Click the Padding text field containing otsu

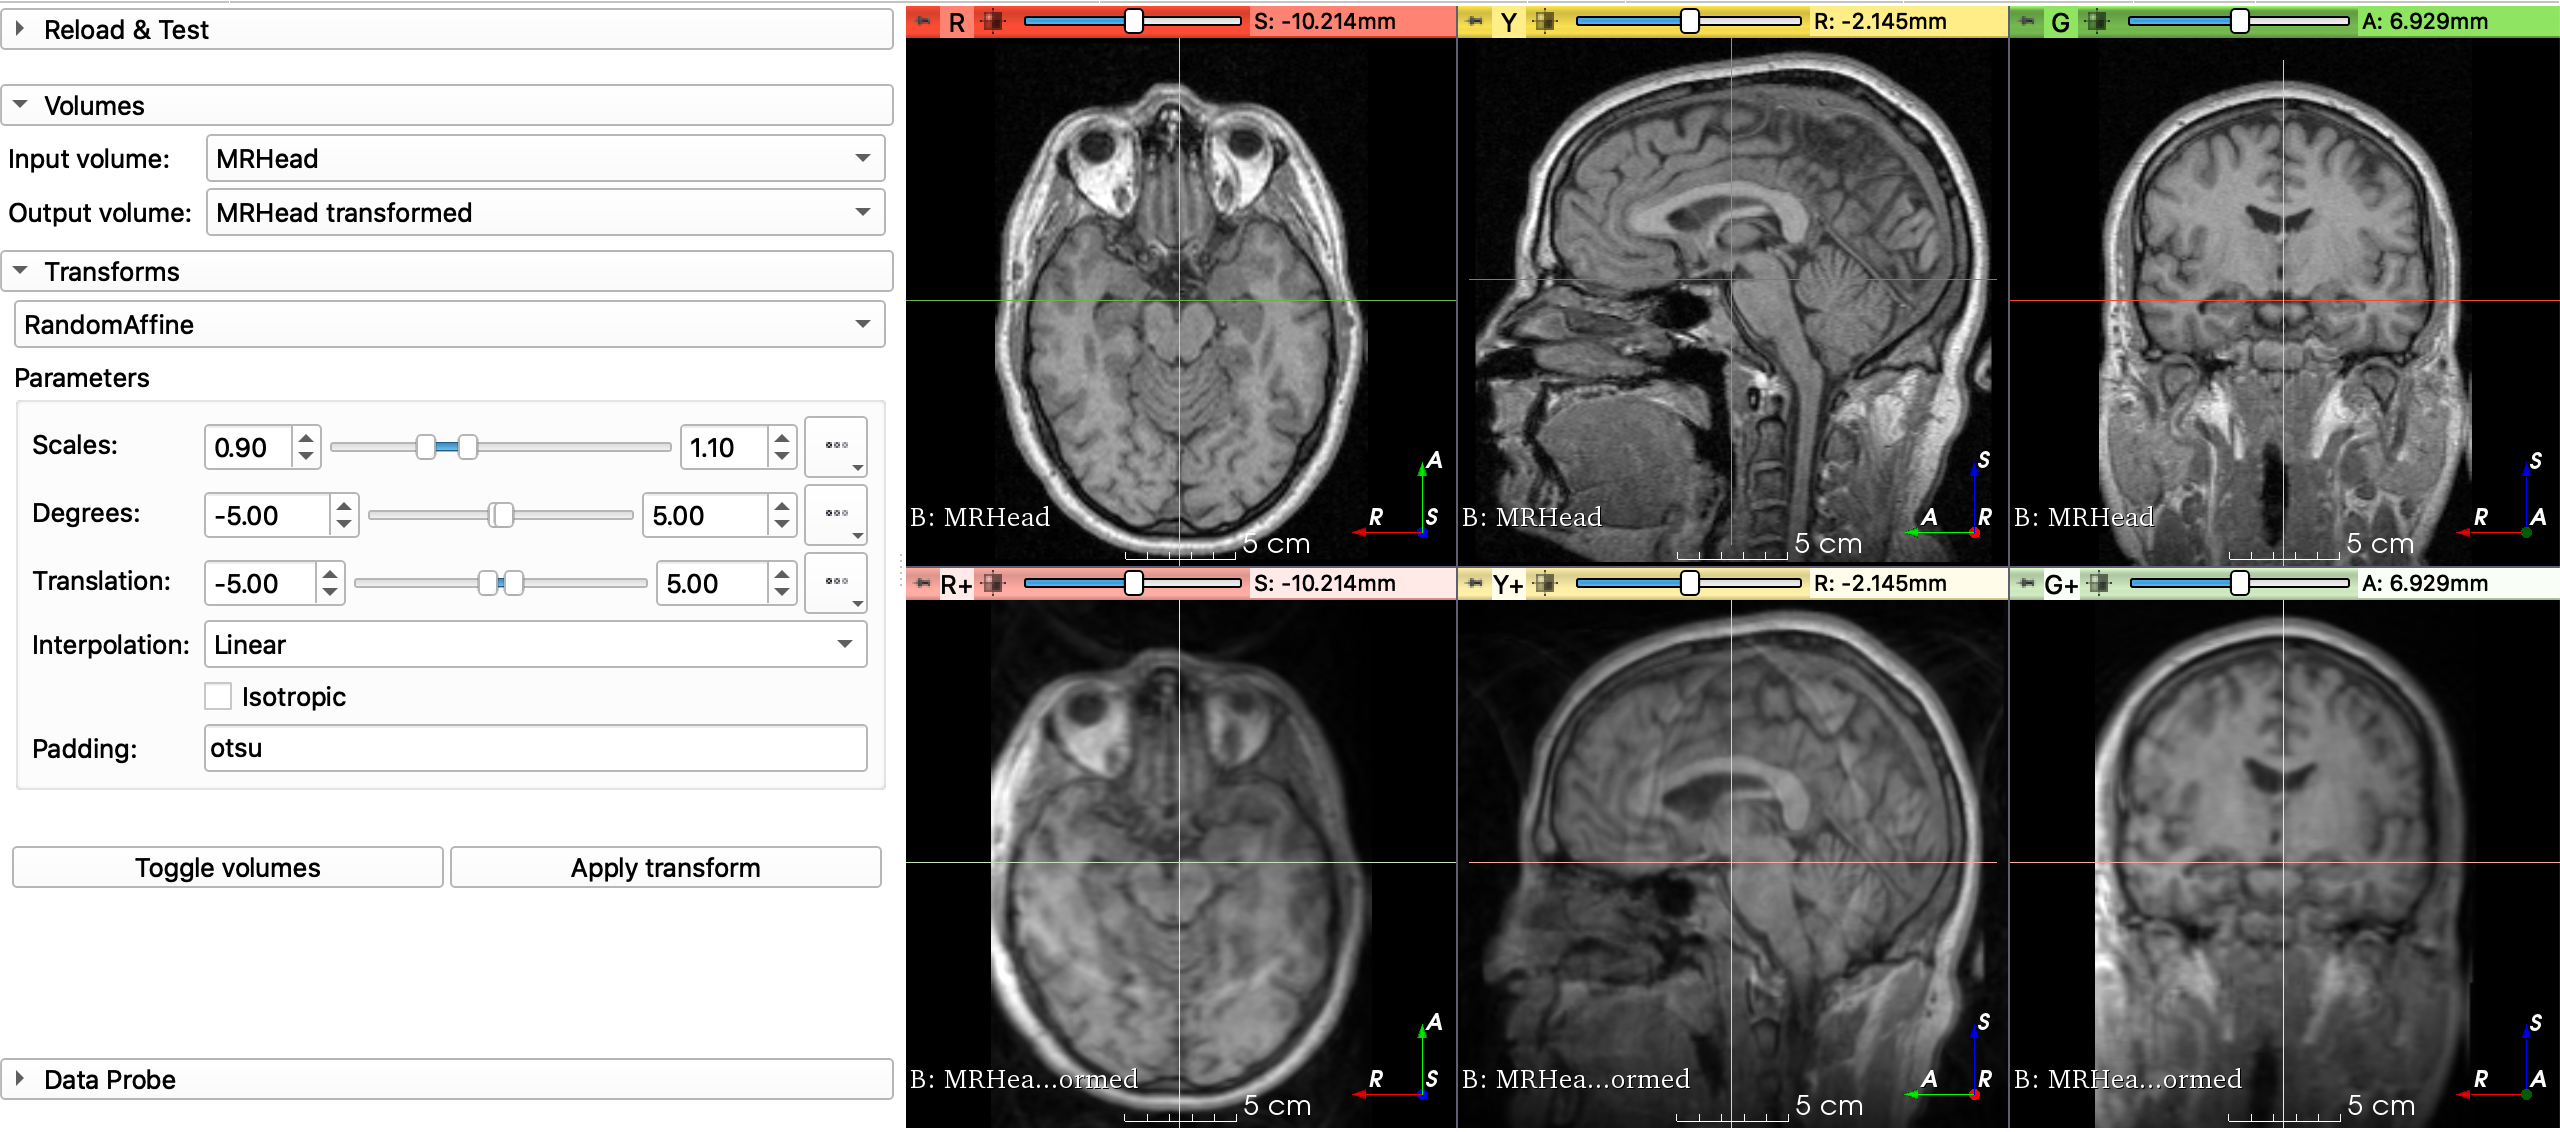(x=535, y=748)
